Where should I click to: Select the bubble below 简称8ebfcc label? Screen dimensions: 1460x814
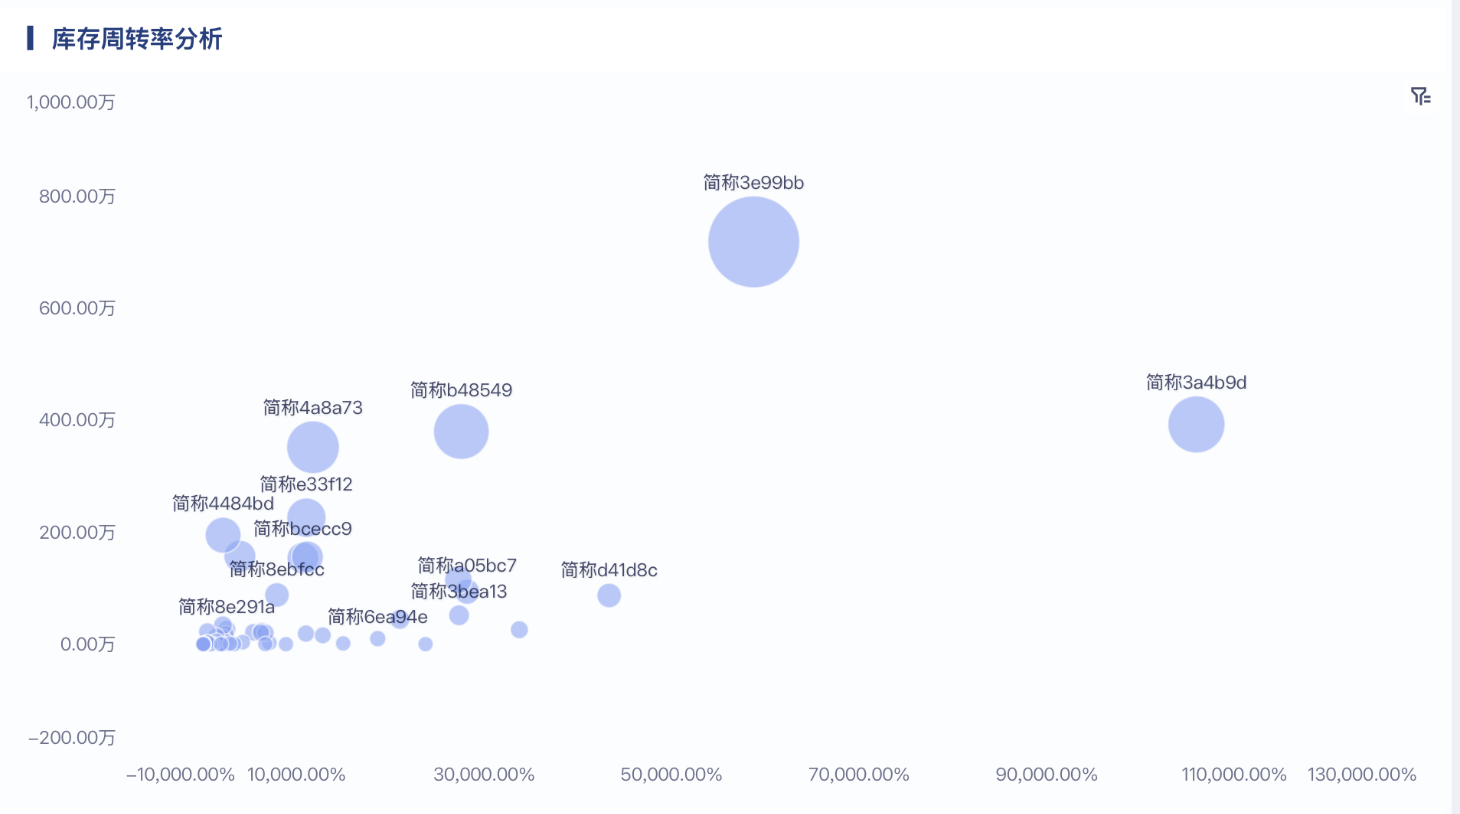click(x=277, y=595)
